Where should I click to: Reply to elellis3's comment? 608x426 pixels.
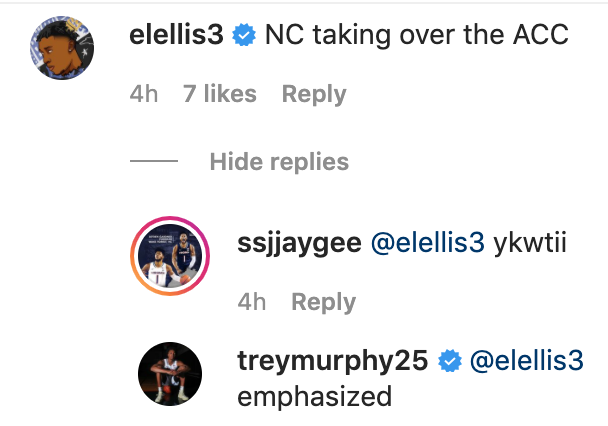pyautogui.click(x=314, y=94)
